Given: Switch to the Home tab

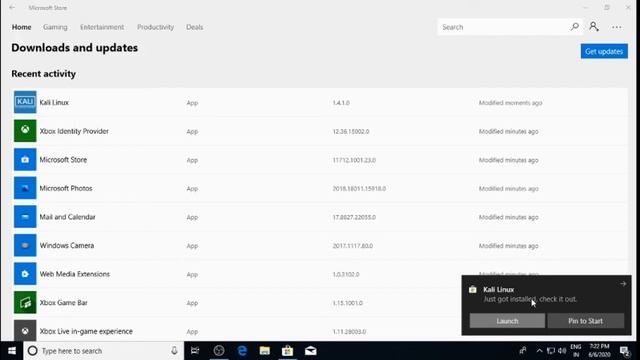Looking at the screenshot, I should click(21, 27).
